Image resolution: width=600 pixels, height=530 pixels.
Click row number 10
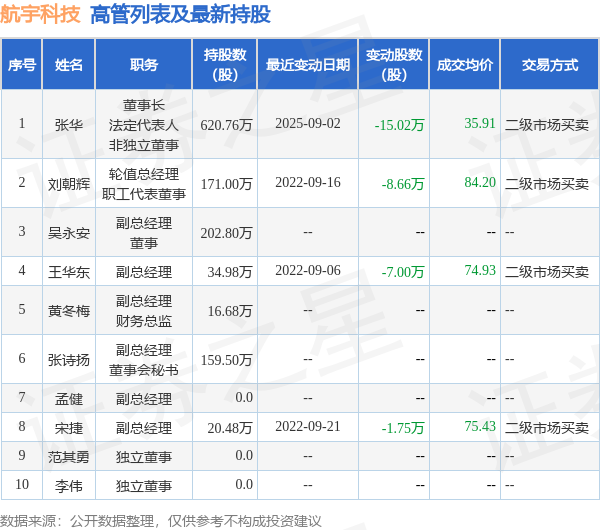(22, 484)
